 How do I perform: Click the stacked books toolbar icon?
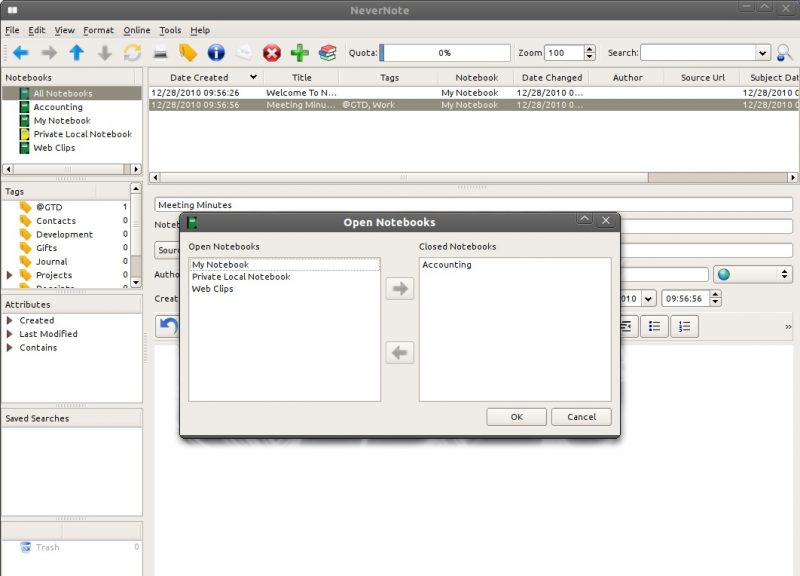coord(328,53)
